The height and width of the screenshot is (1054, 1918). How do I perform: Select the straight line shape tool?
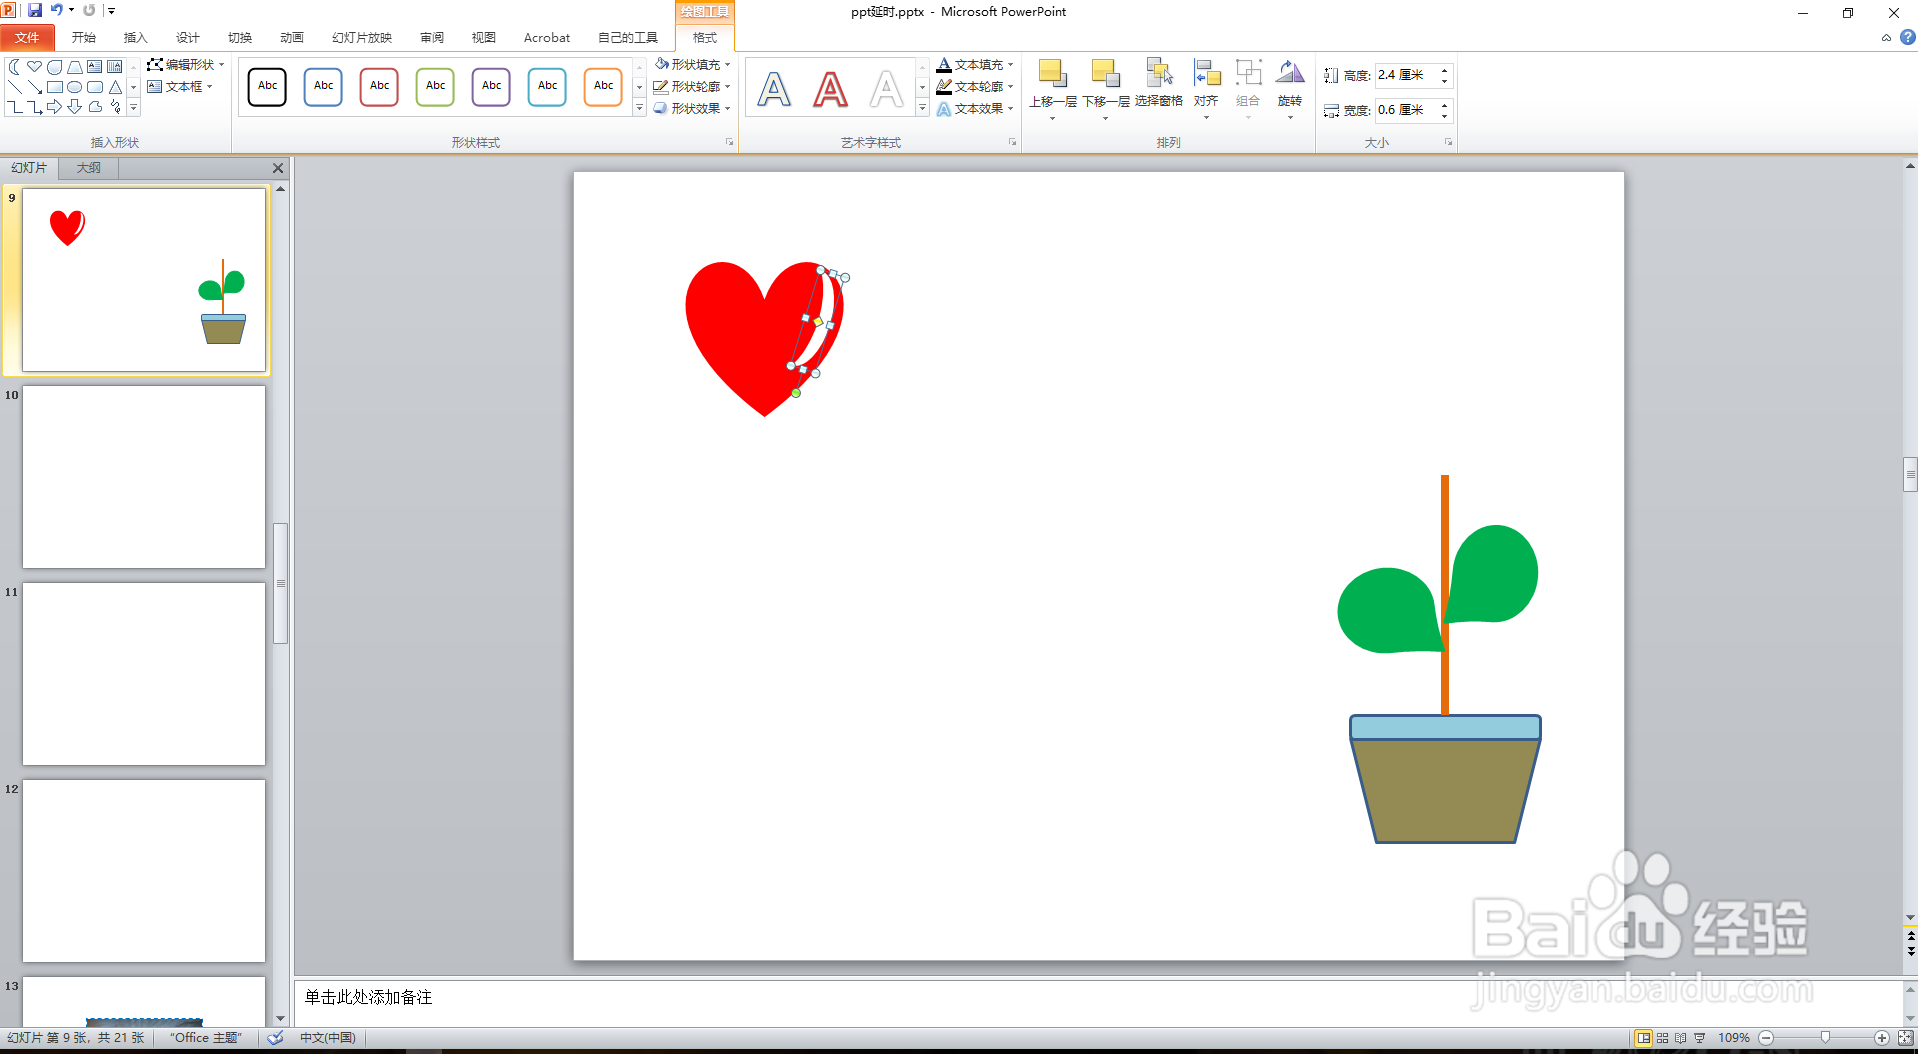[15, 87]
